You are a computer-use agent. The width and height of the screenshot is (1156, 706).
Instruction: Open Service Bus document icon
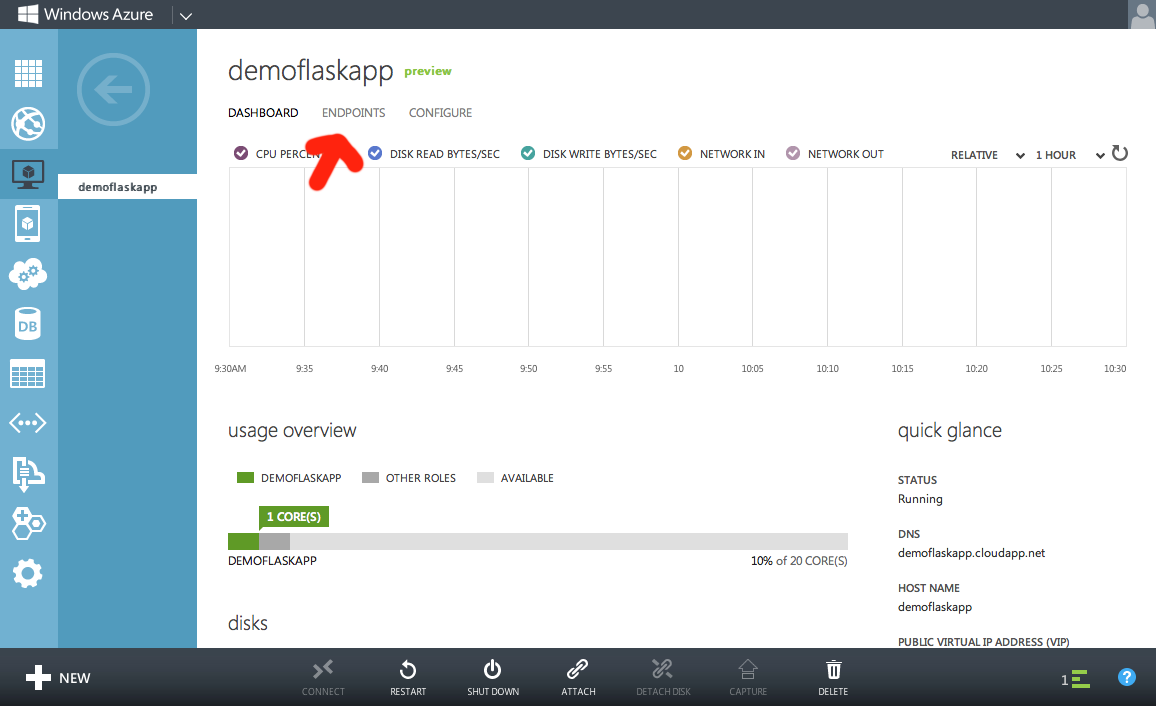(x=28, y=473)
